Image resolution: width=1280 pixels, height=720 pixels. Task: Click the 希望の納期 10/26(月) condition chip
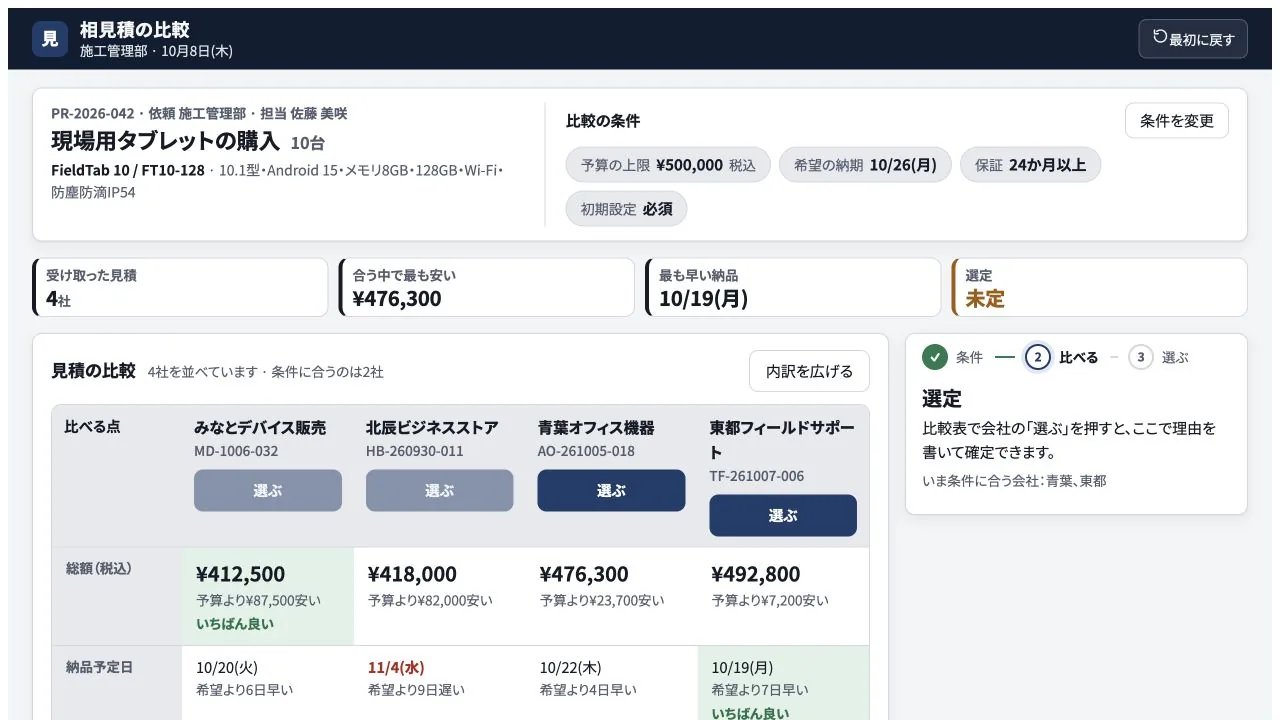865,165
